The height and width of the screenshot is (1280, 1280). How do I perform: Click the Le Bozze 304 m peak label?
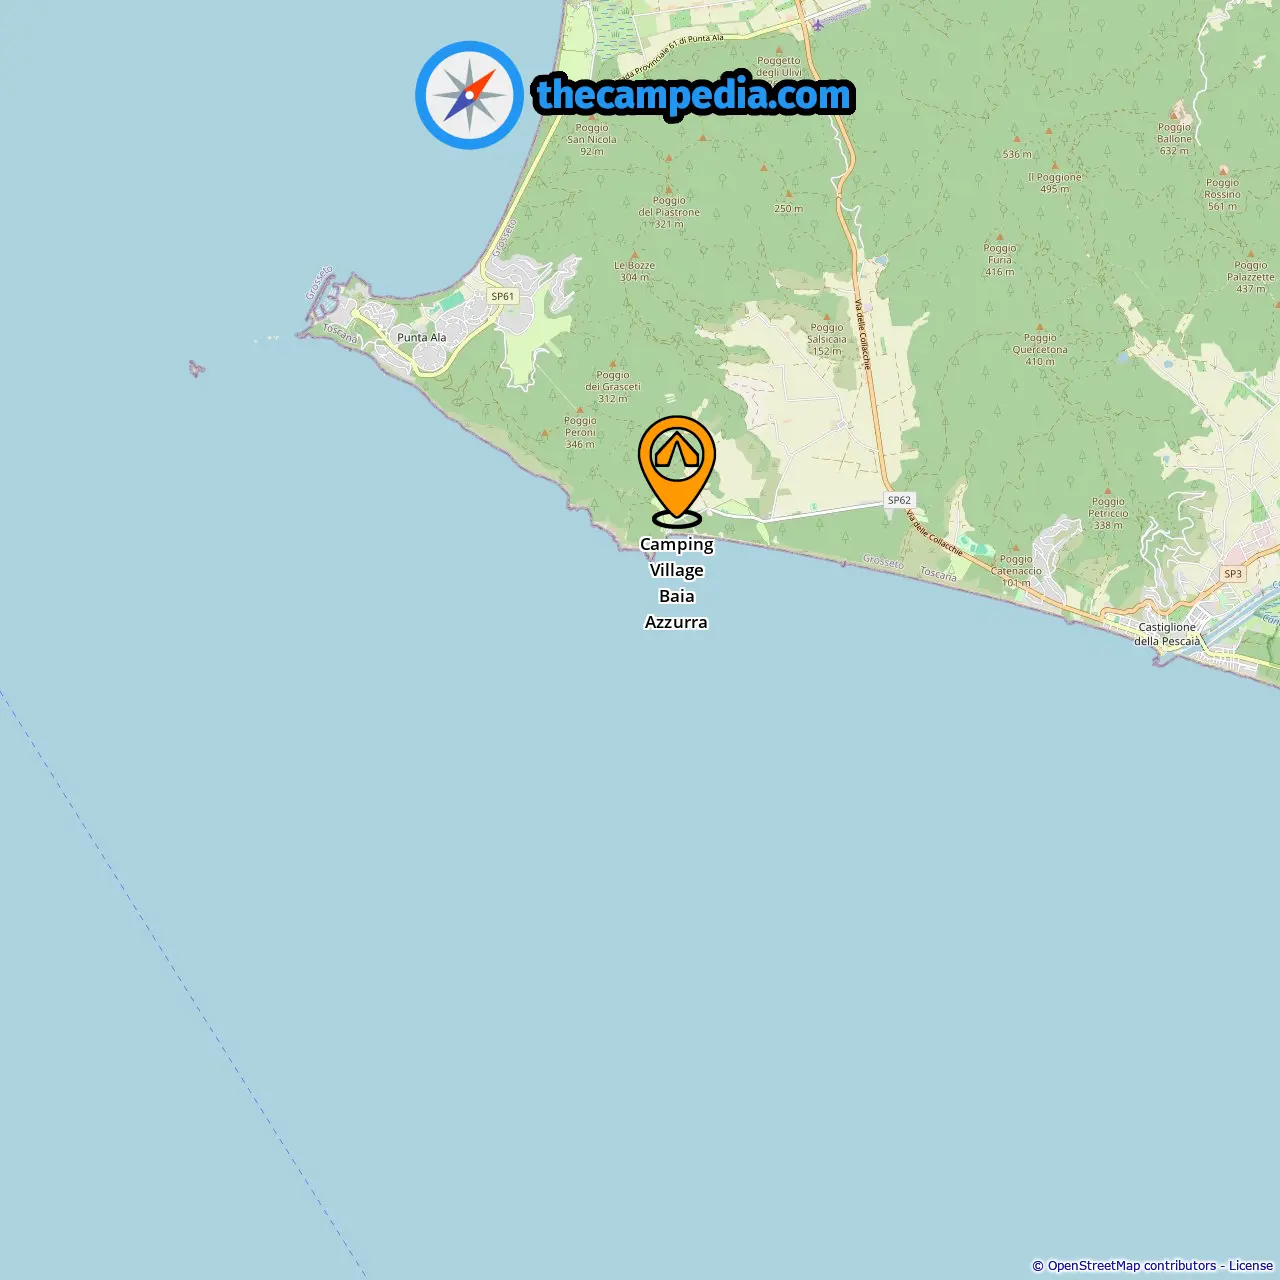pyautogui.click(x=635, y=271)
